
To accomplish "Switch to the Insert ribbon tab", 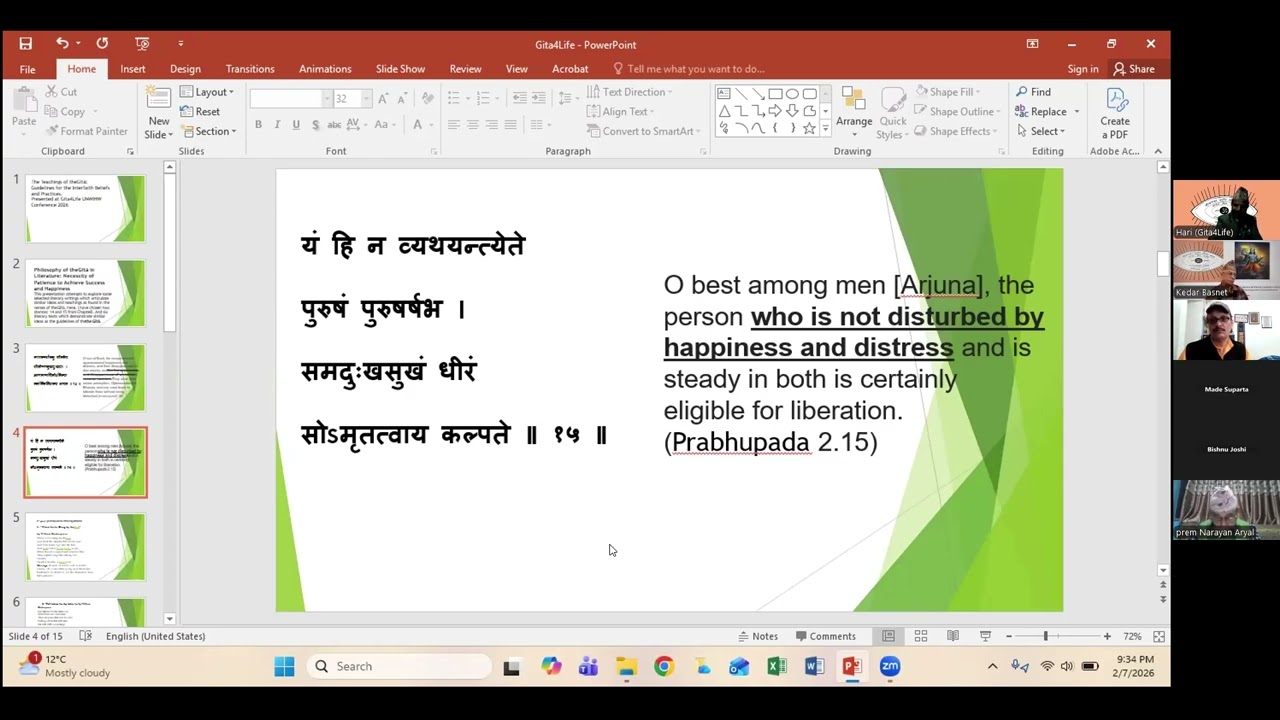I will click(x=133, y=69).
